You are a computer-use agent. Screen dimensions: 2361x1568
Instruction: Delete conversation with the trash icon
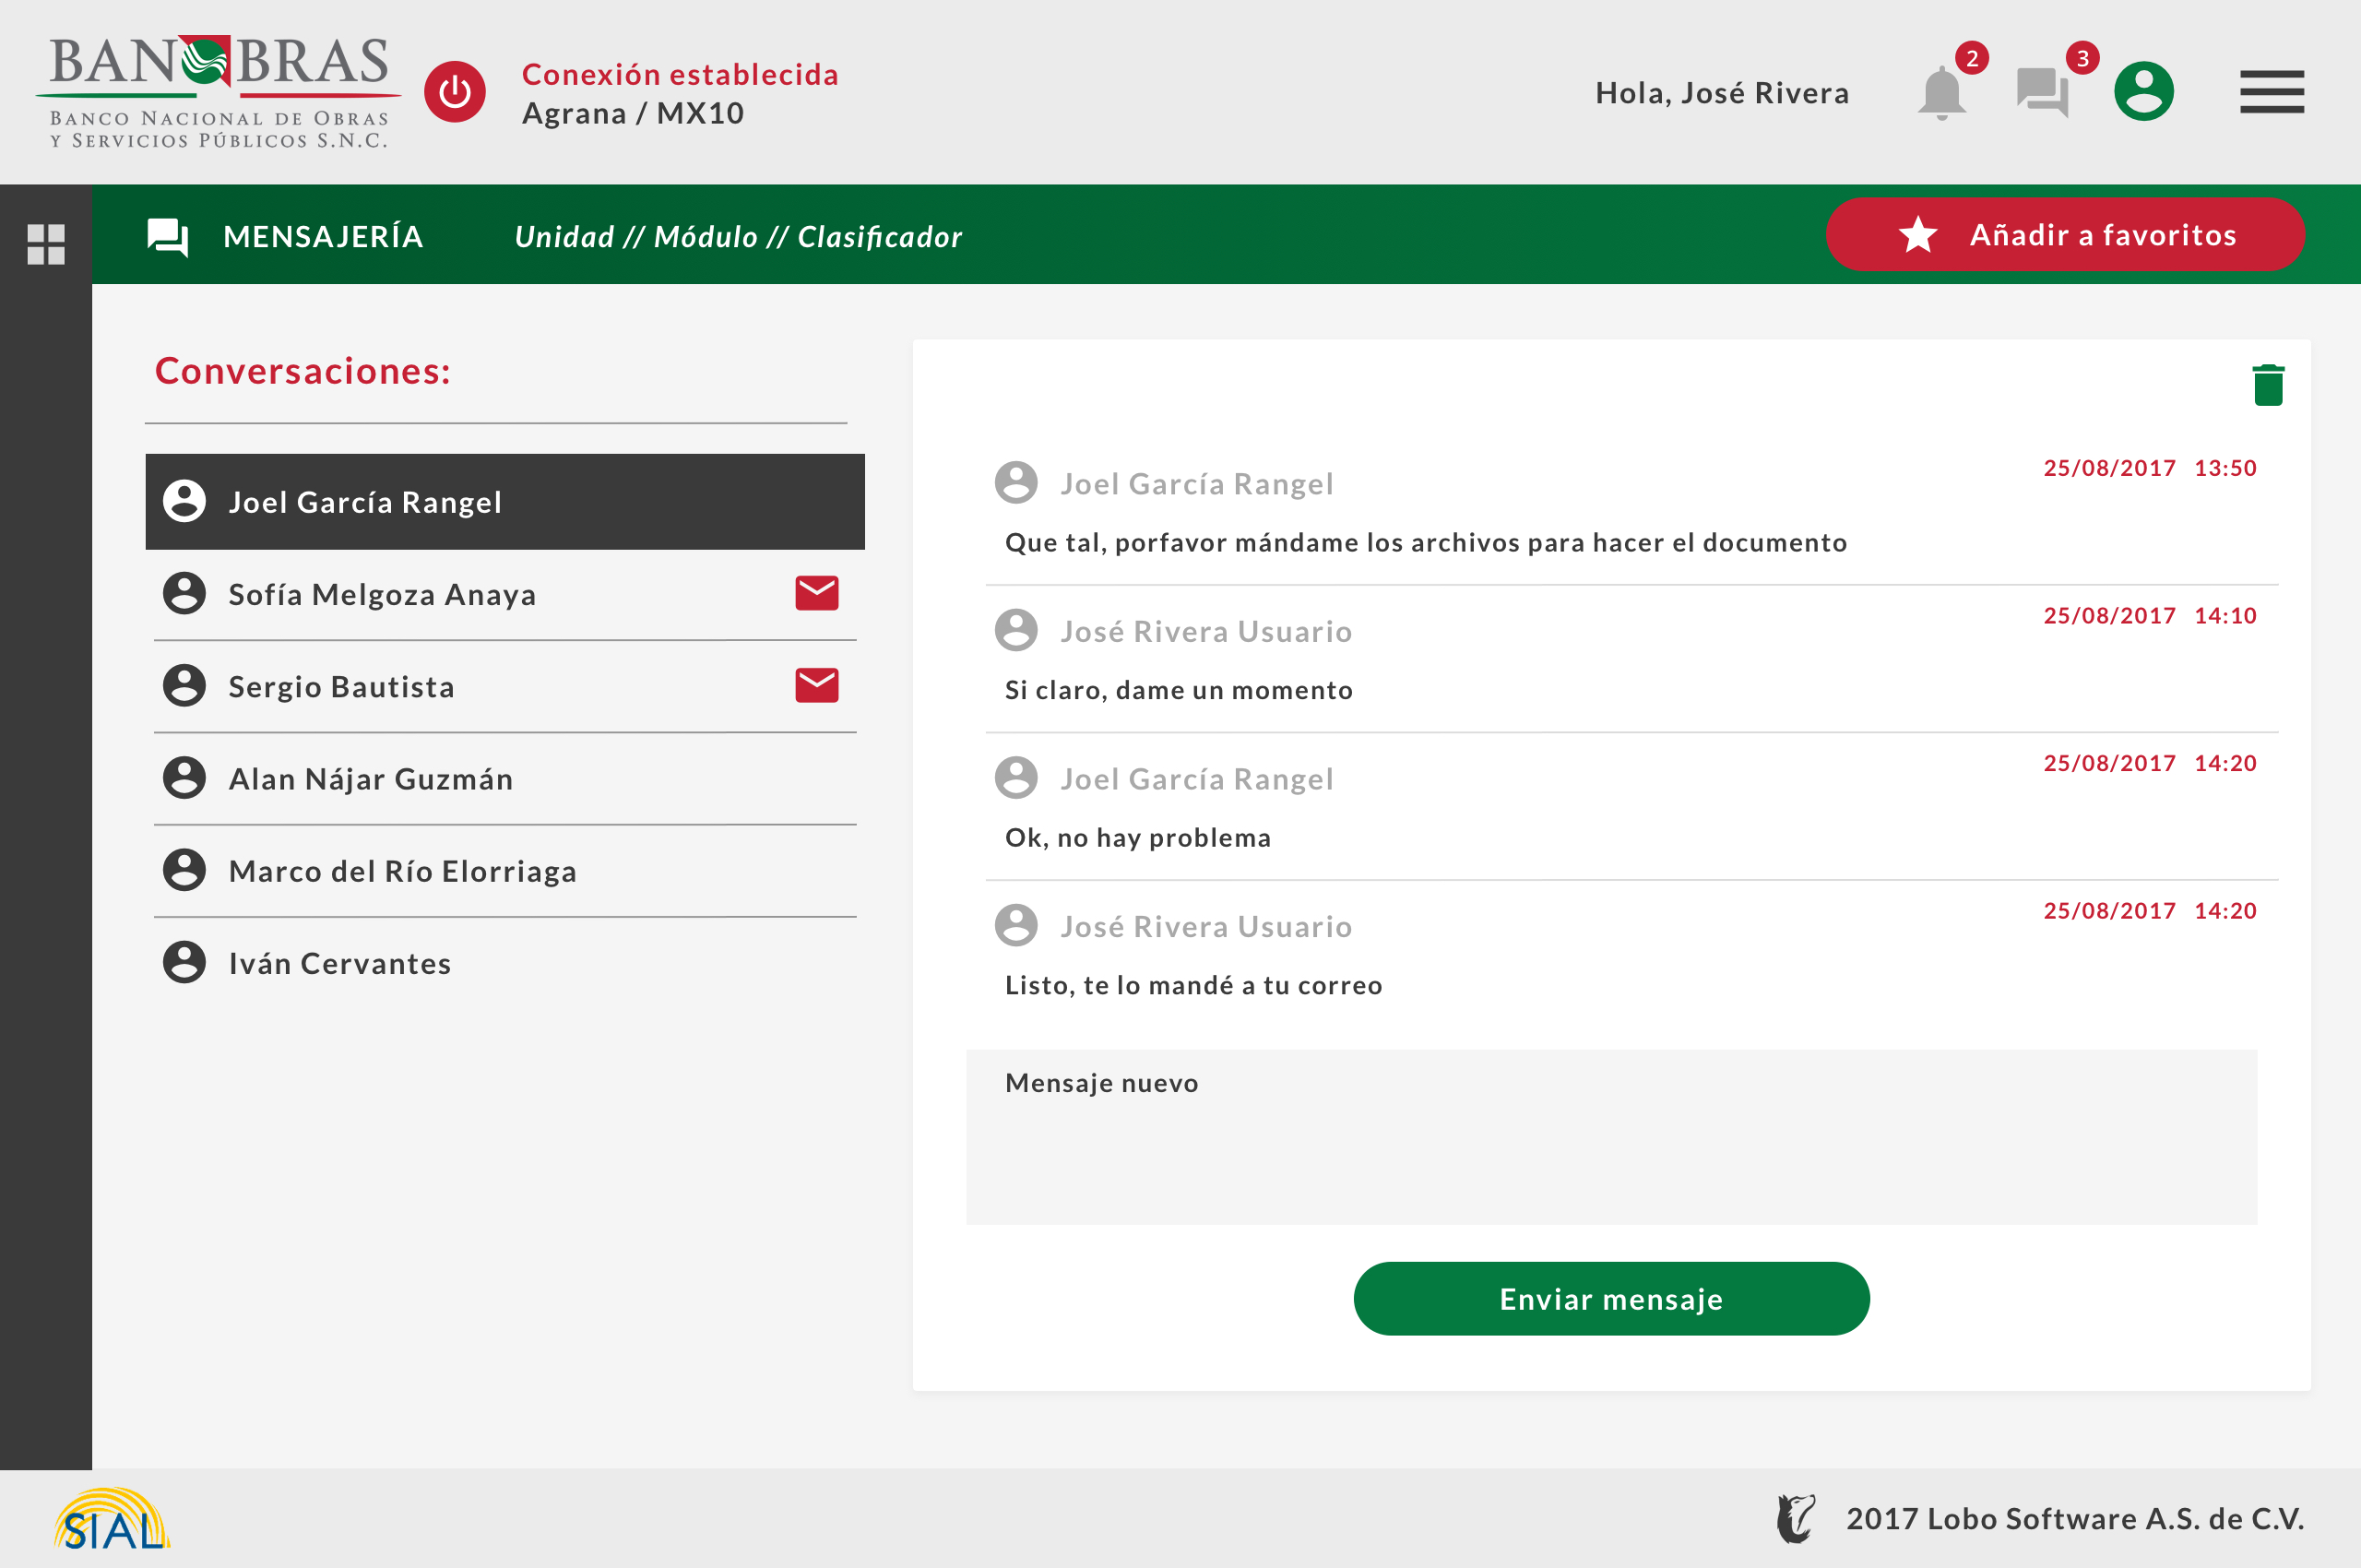coord(2267,385)
